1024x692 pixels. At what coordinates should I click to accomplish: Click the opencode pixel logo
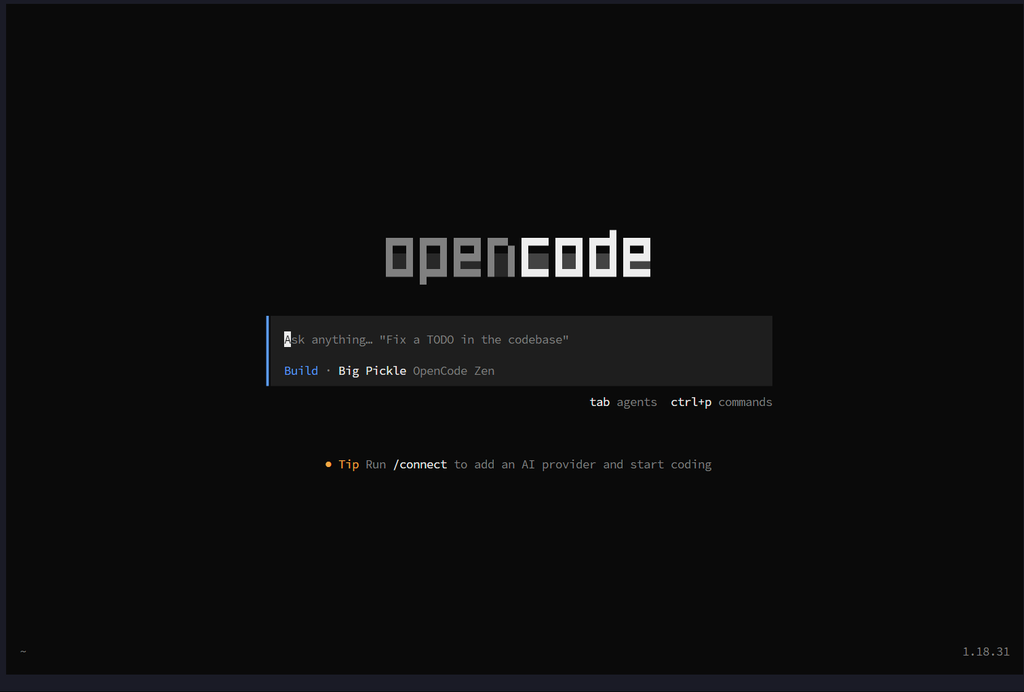(x=518, y=257)
